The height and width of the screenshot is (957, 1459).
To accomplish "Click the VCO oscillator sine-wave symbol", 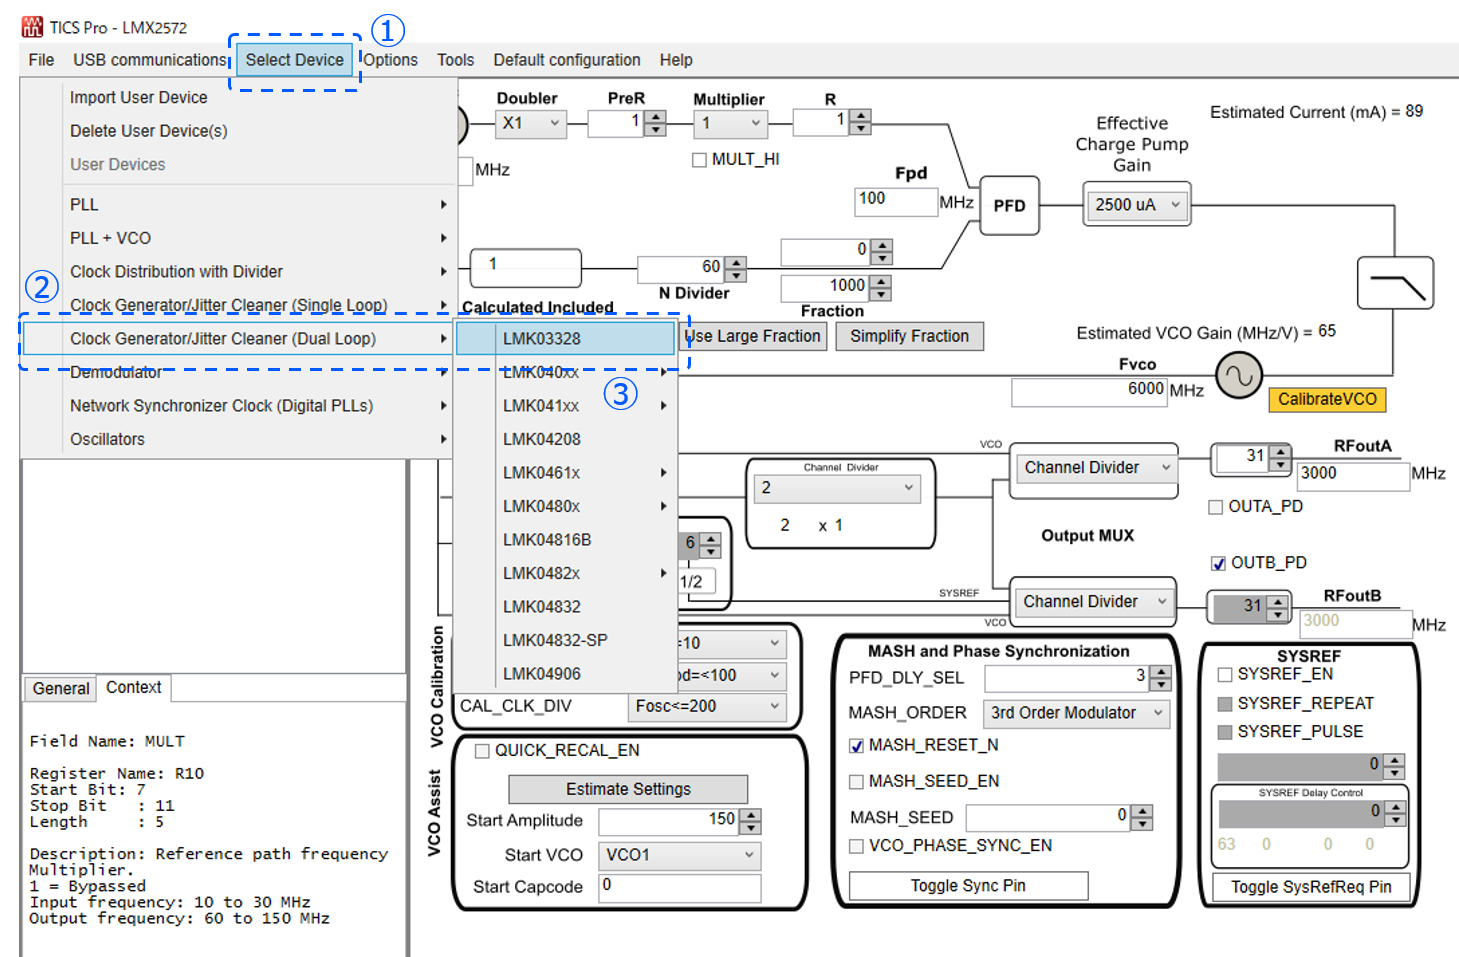I will click(x=1238, y=377).
